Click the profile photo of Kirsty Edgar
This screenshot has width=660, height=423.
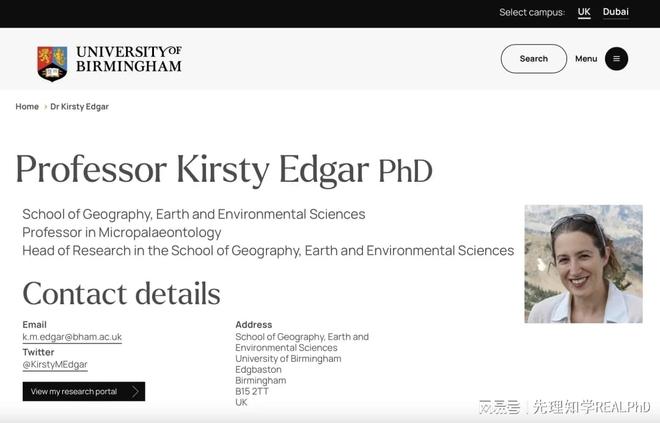point(583,264)
